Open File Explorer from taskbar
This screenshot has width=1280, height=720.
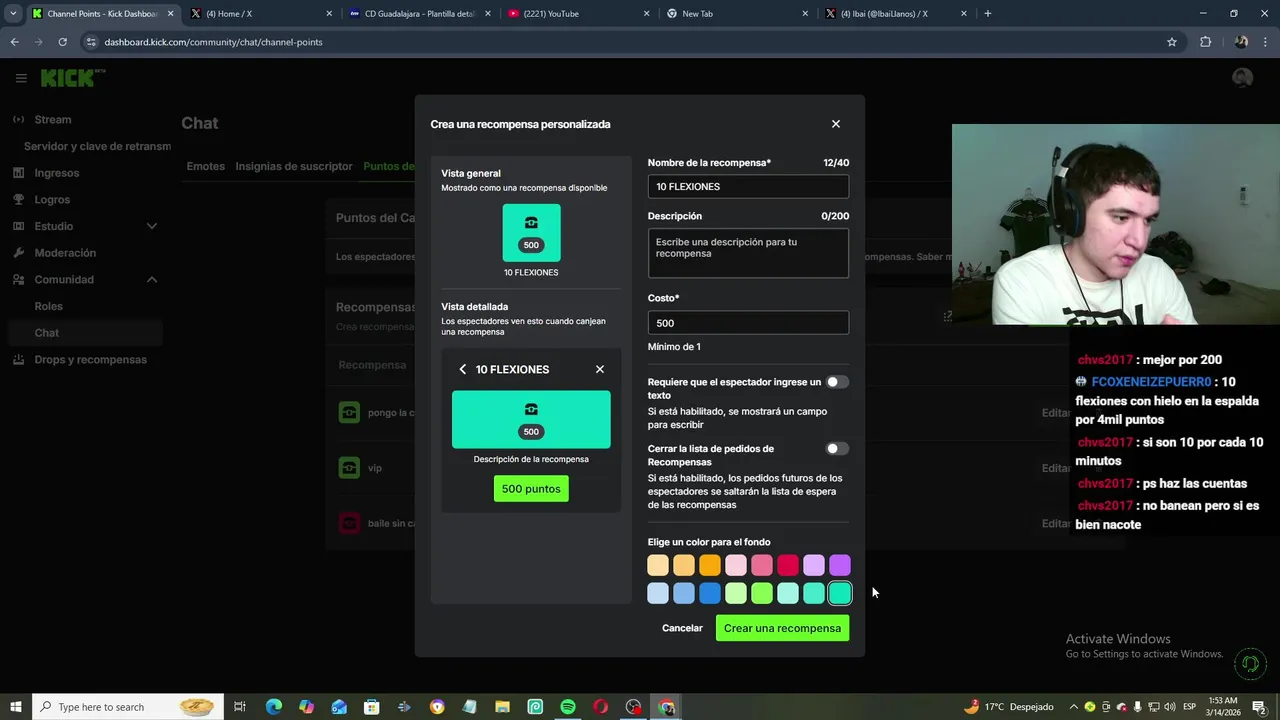[x=502, y=707]
